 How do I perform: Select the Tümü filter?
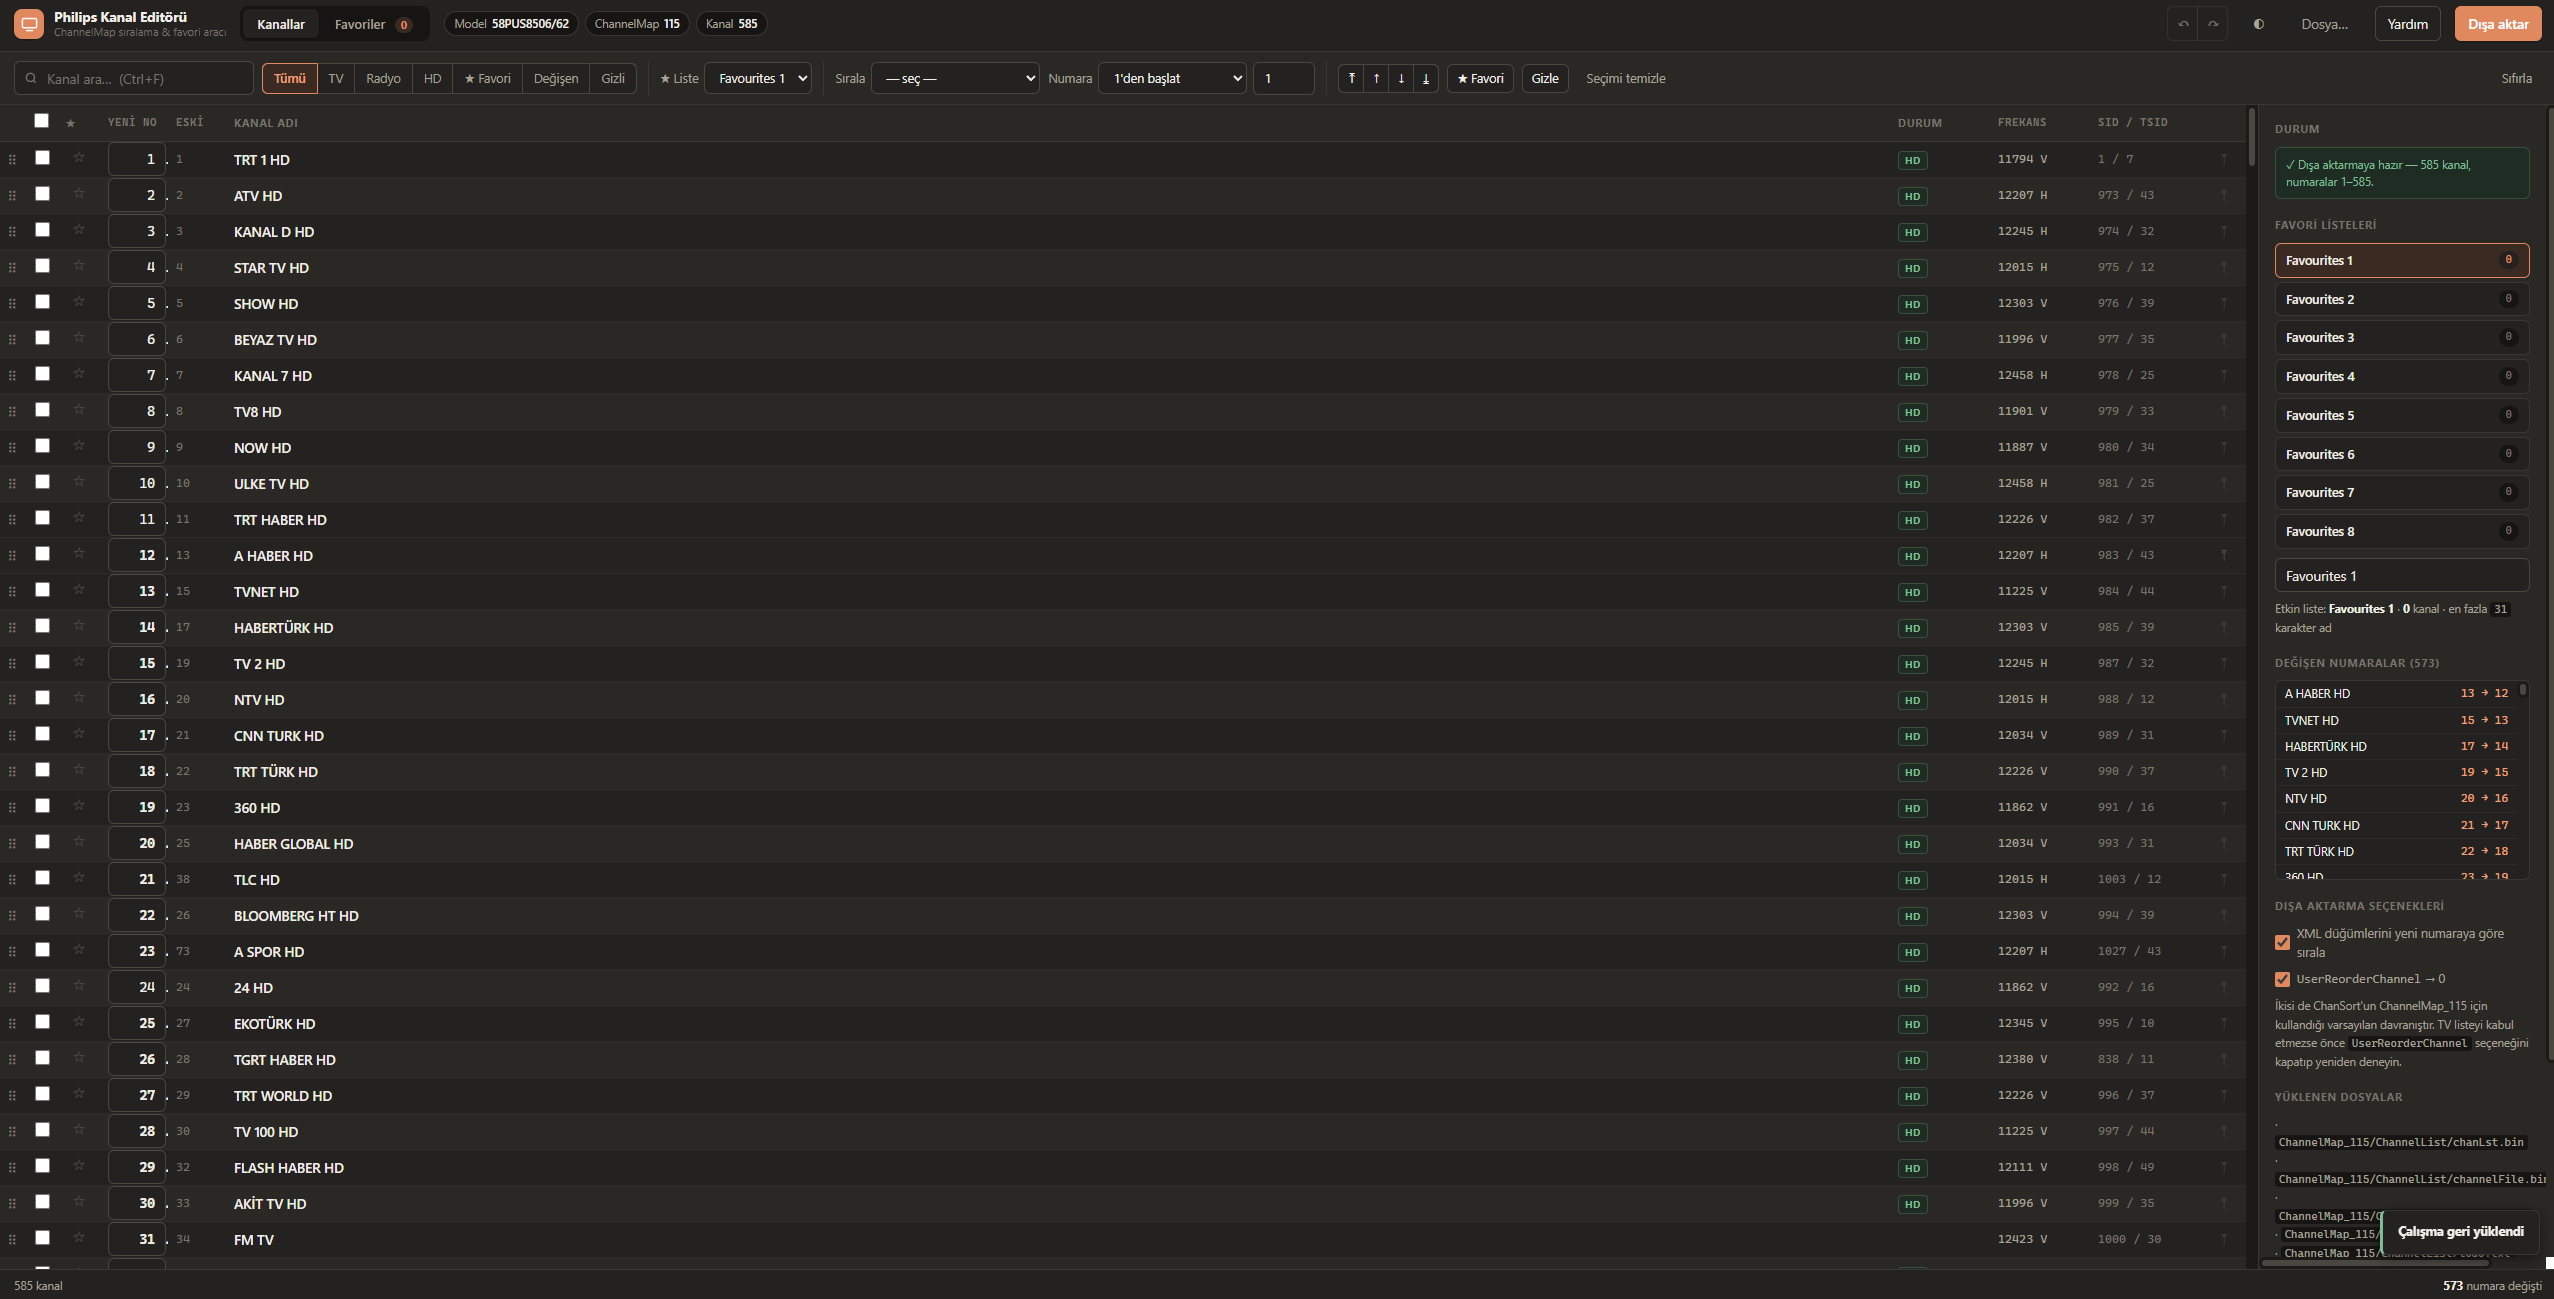coord(290,78)
